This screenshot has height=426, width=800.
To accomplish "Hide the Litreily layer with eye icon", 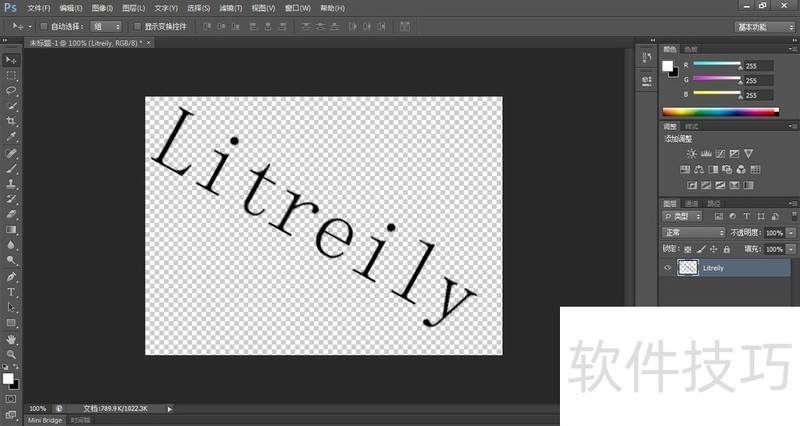I will (667, 268).
